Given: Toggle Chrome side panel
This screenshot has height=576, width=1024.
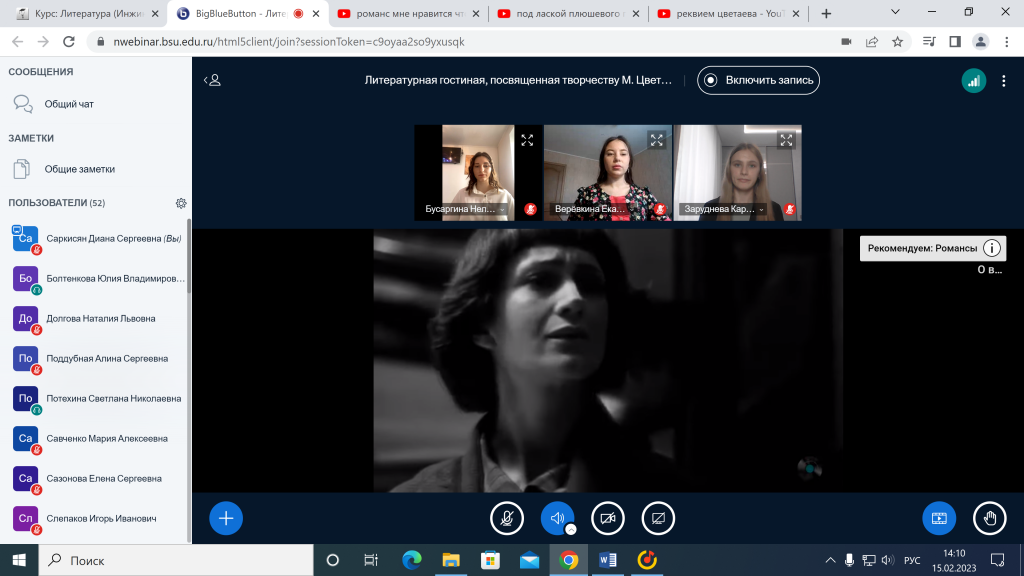Looking at the screenshot, I should [955, 42].
